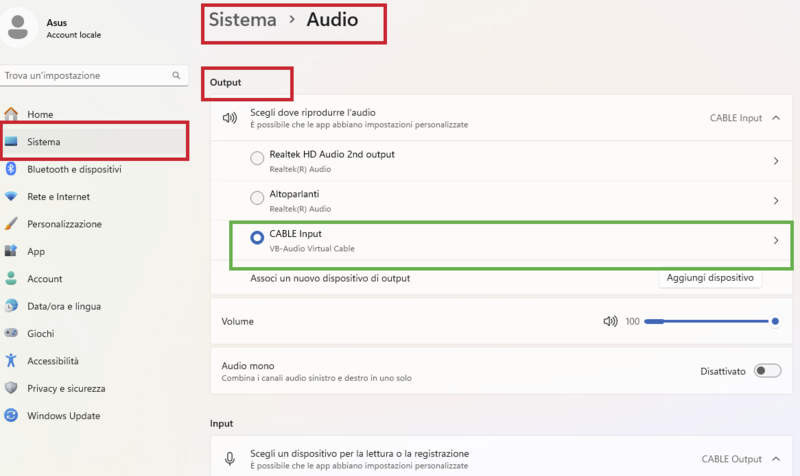Click the Privacy e sicurezza shield icon
This screenshot has width=800, height=476.
pos(11,388)
